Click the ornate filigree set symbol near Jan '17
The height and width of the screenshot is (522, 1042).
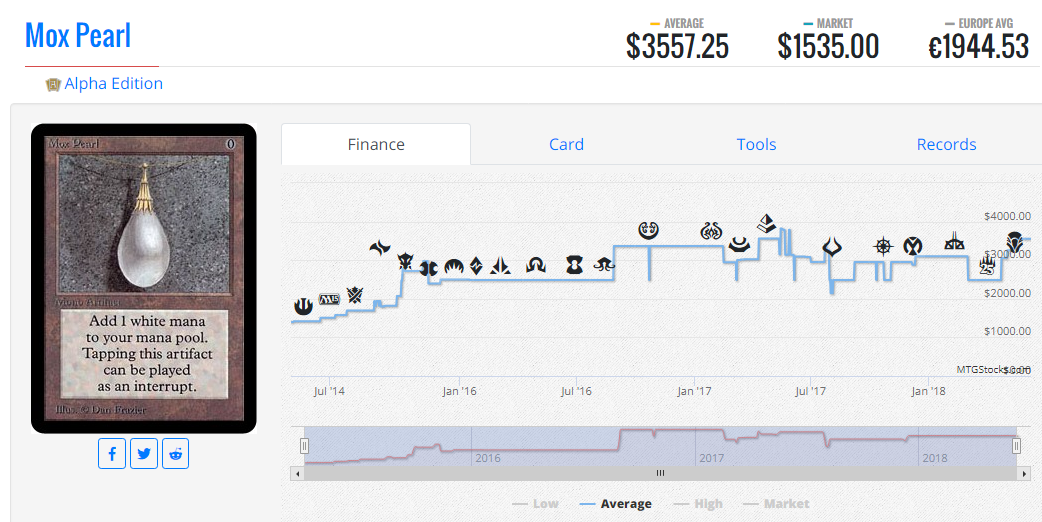pos(711,231)
